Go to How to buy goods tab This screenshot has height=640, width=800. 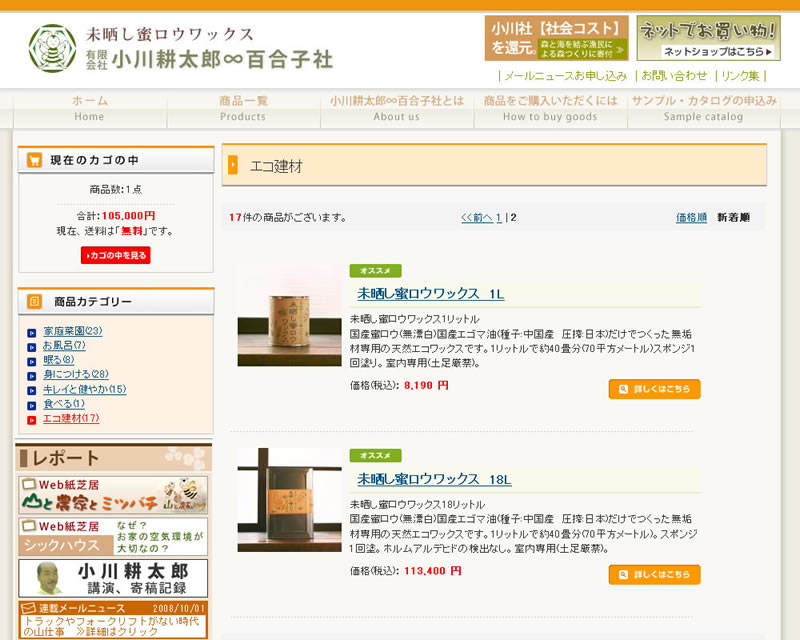(x=550, y=109)
